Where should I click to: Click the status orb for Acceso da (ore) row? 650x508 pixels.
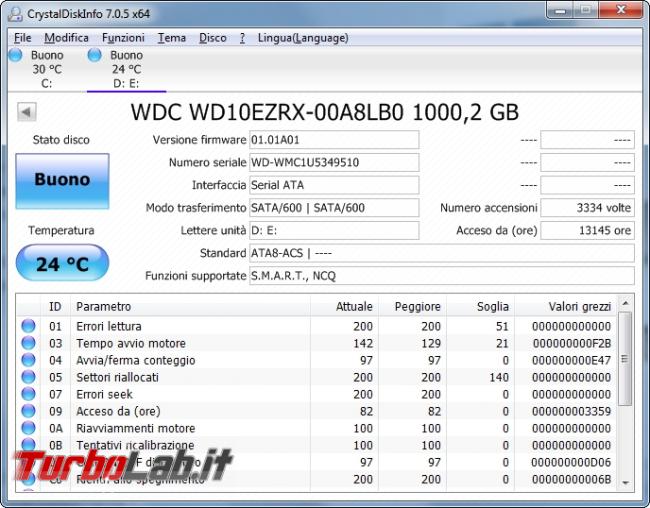[28, 411]
